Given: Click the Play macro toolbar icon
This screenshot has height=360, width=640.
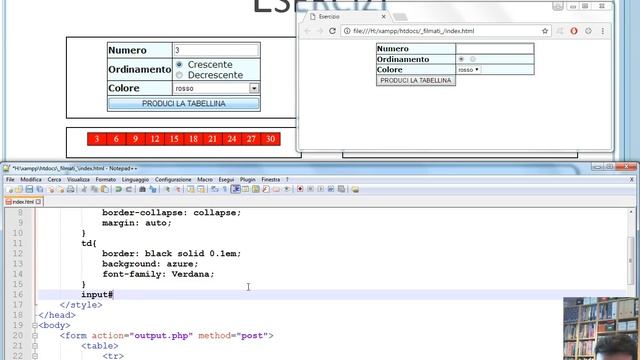Looking at the screenshot, I should [320, 189].
